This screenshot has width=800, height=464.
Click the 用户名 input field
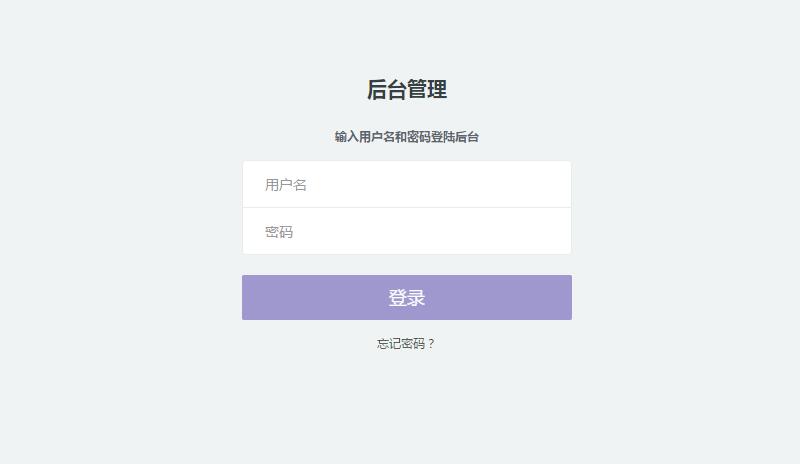coord(406,185)
